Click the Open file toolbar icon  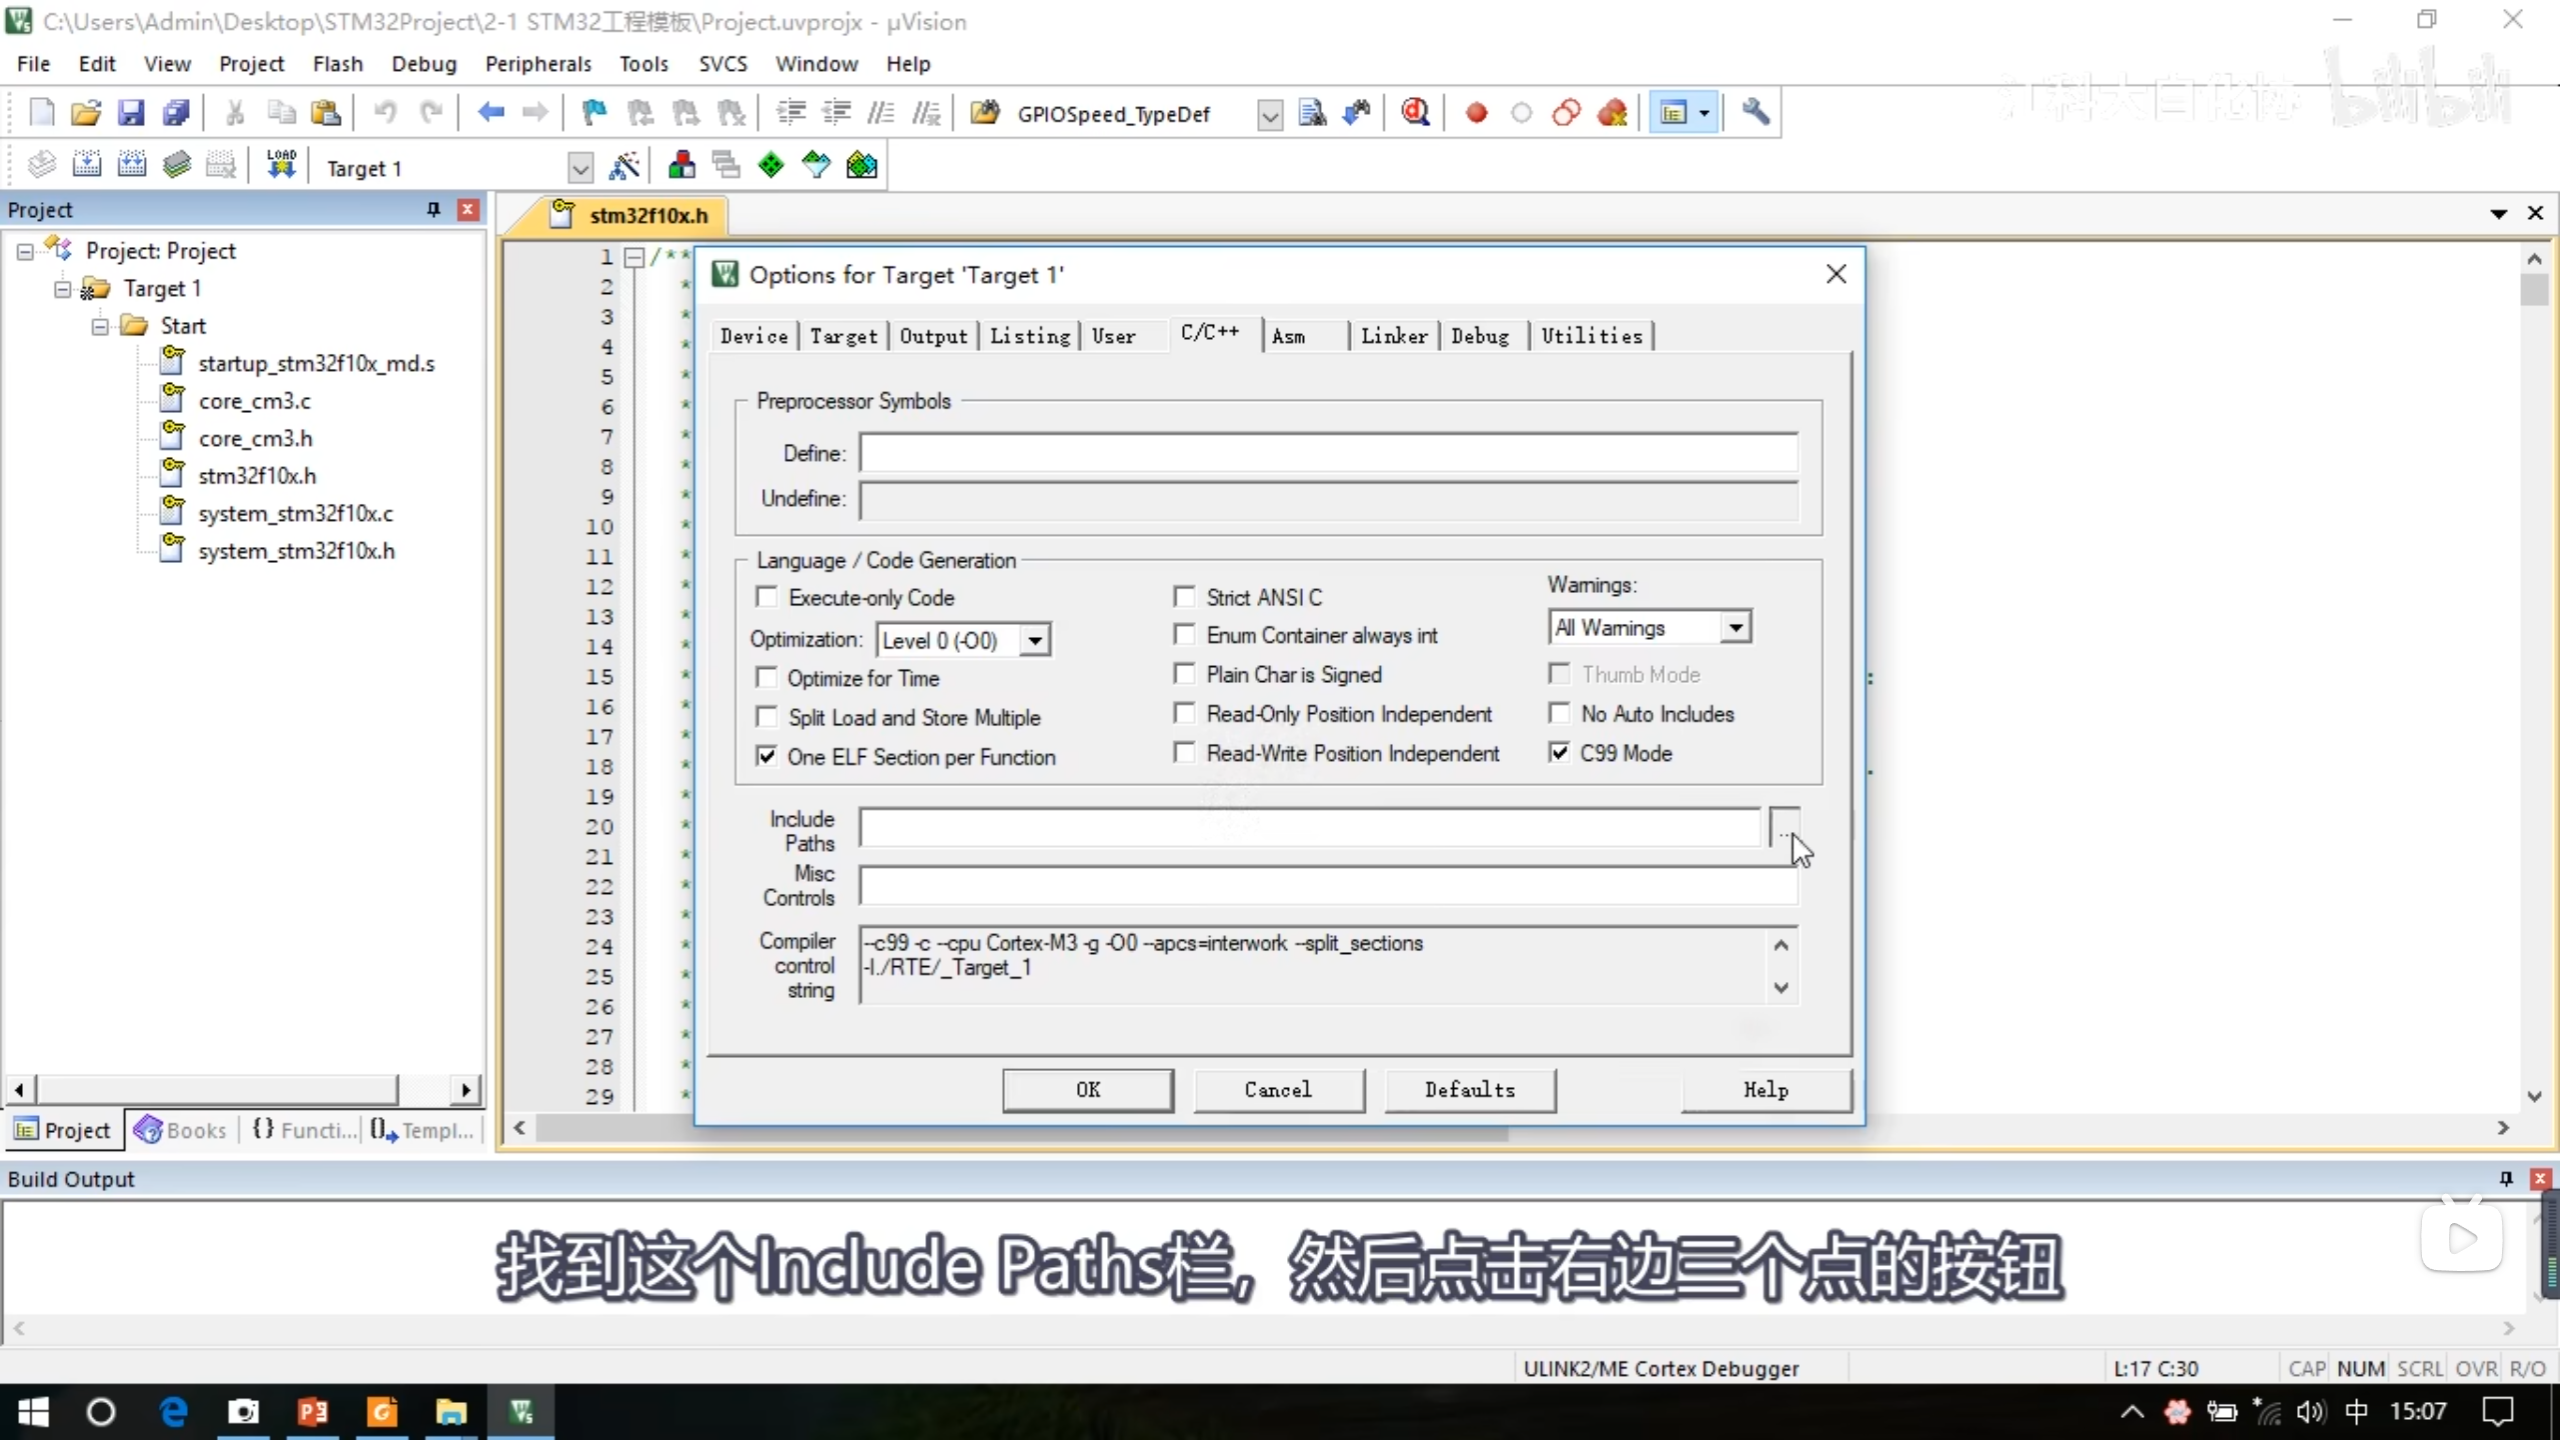pos(86,113)
